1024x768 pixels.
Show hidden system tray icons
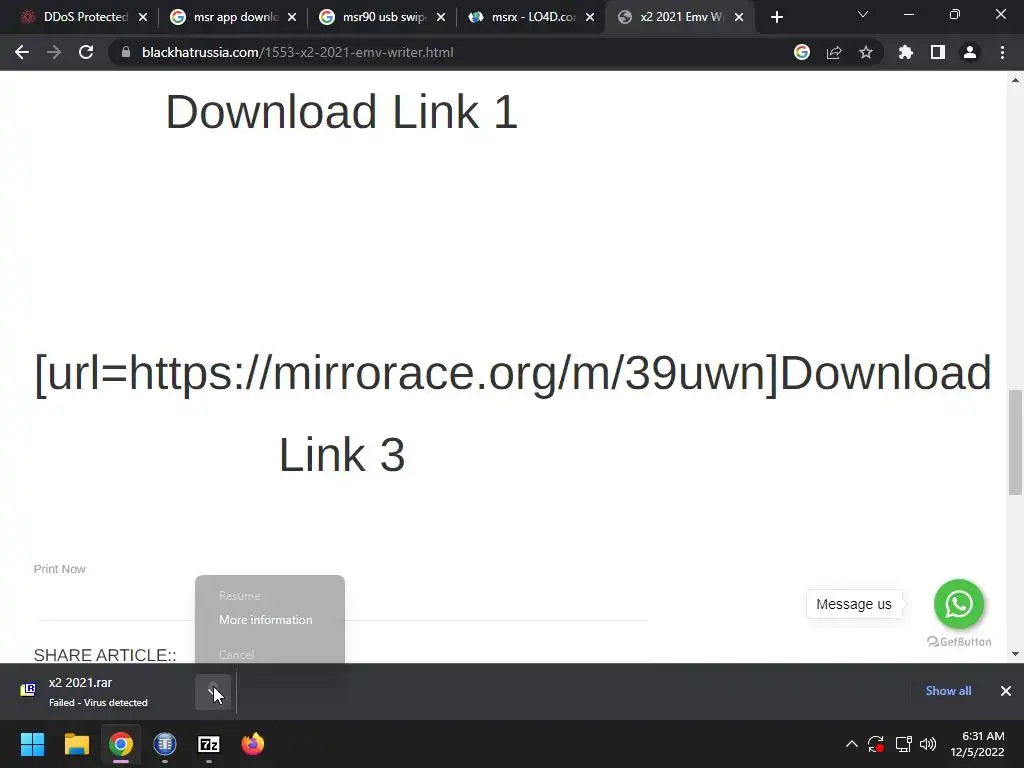(852, 744)
